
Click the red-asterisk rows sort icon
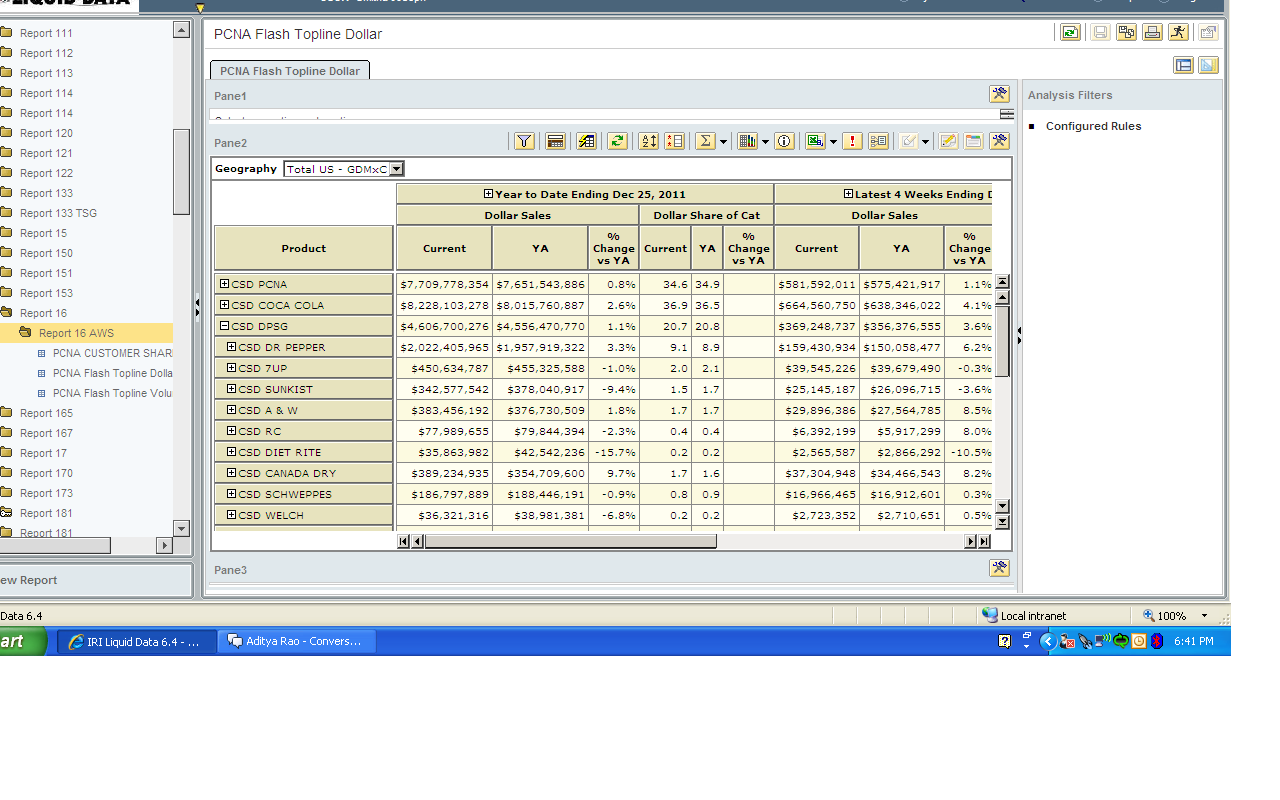click(674, 141)
